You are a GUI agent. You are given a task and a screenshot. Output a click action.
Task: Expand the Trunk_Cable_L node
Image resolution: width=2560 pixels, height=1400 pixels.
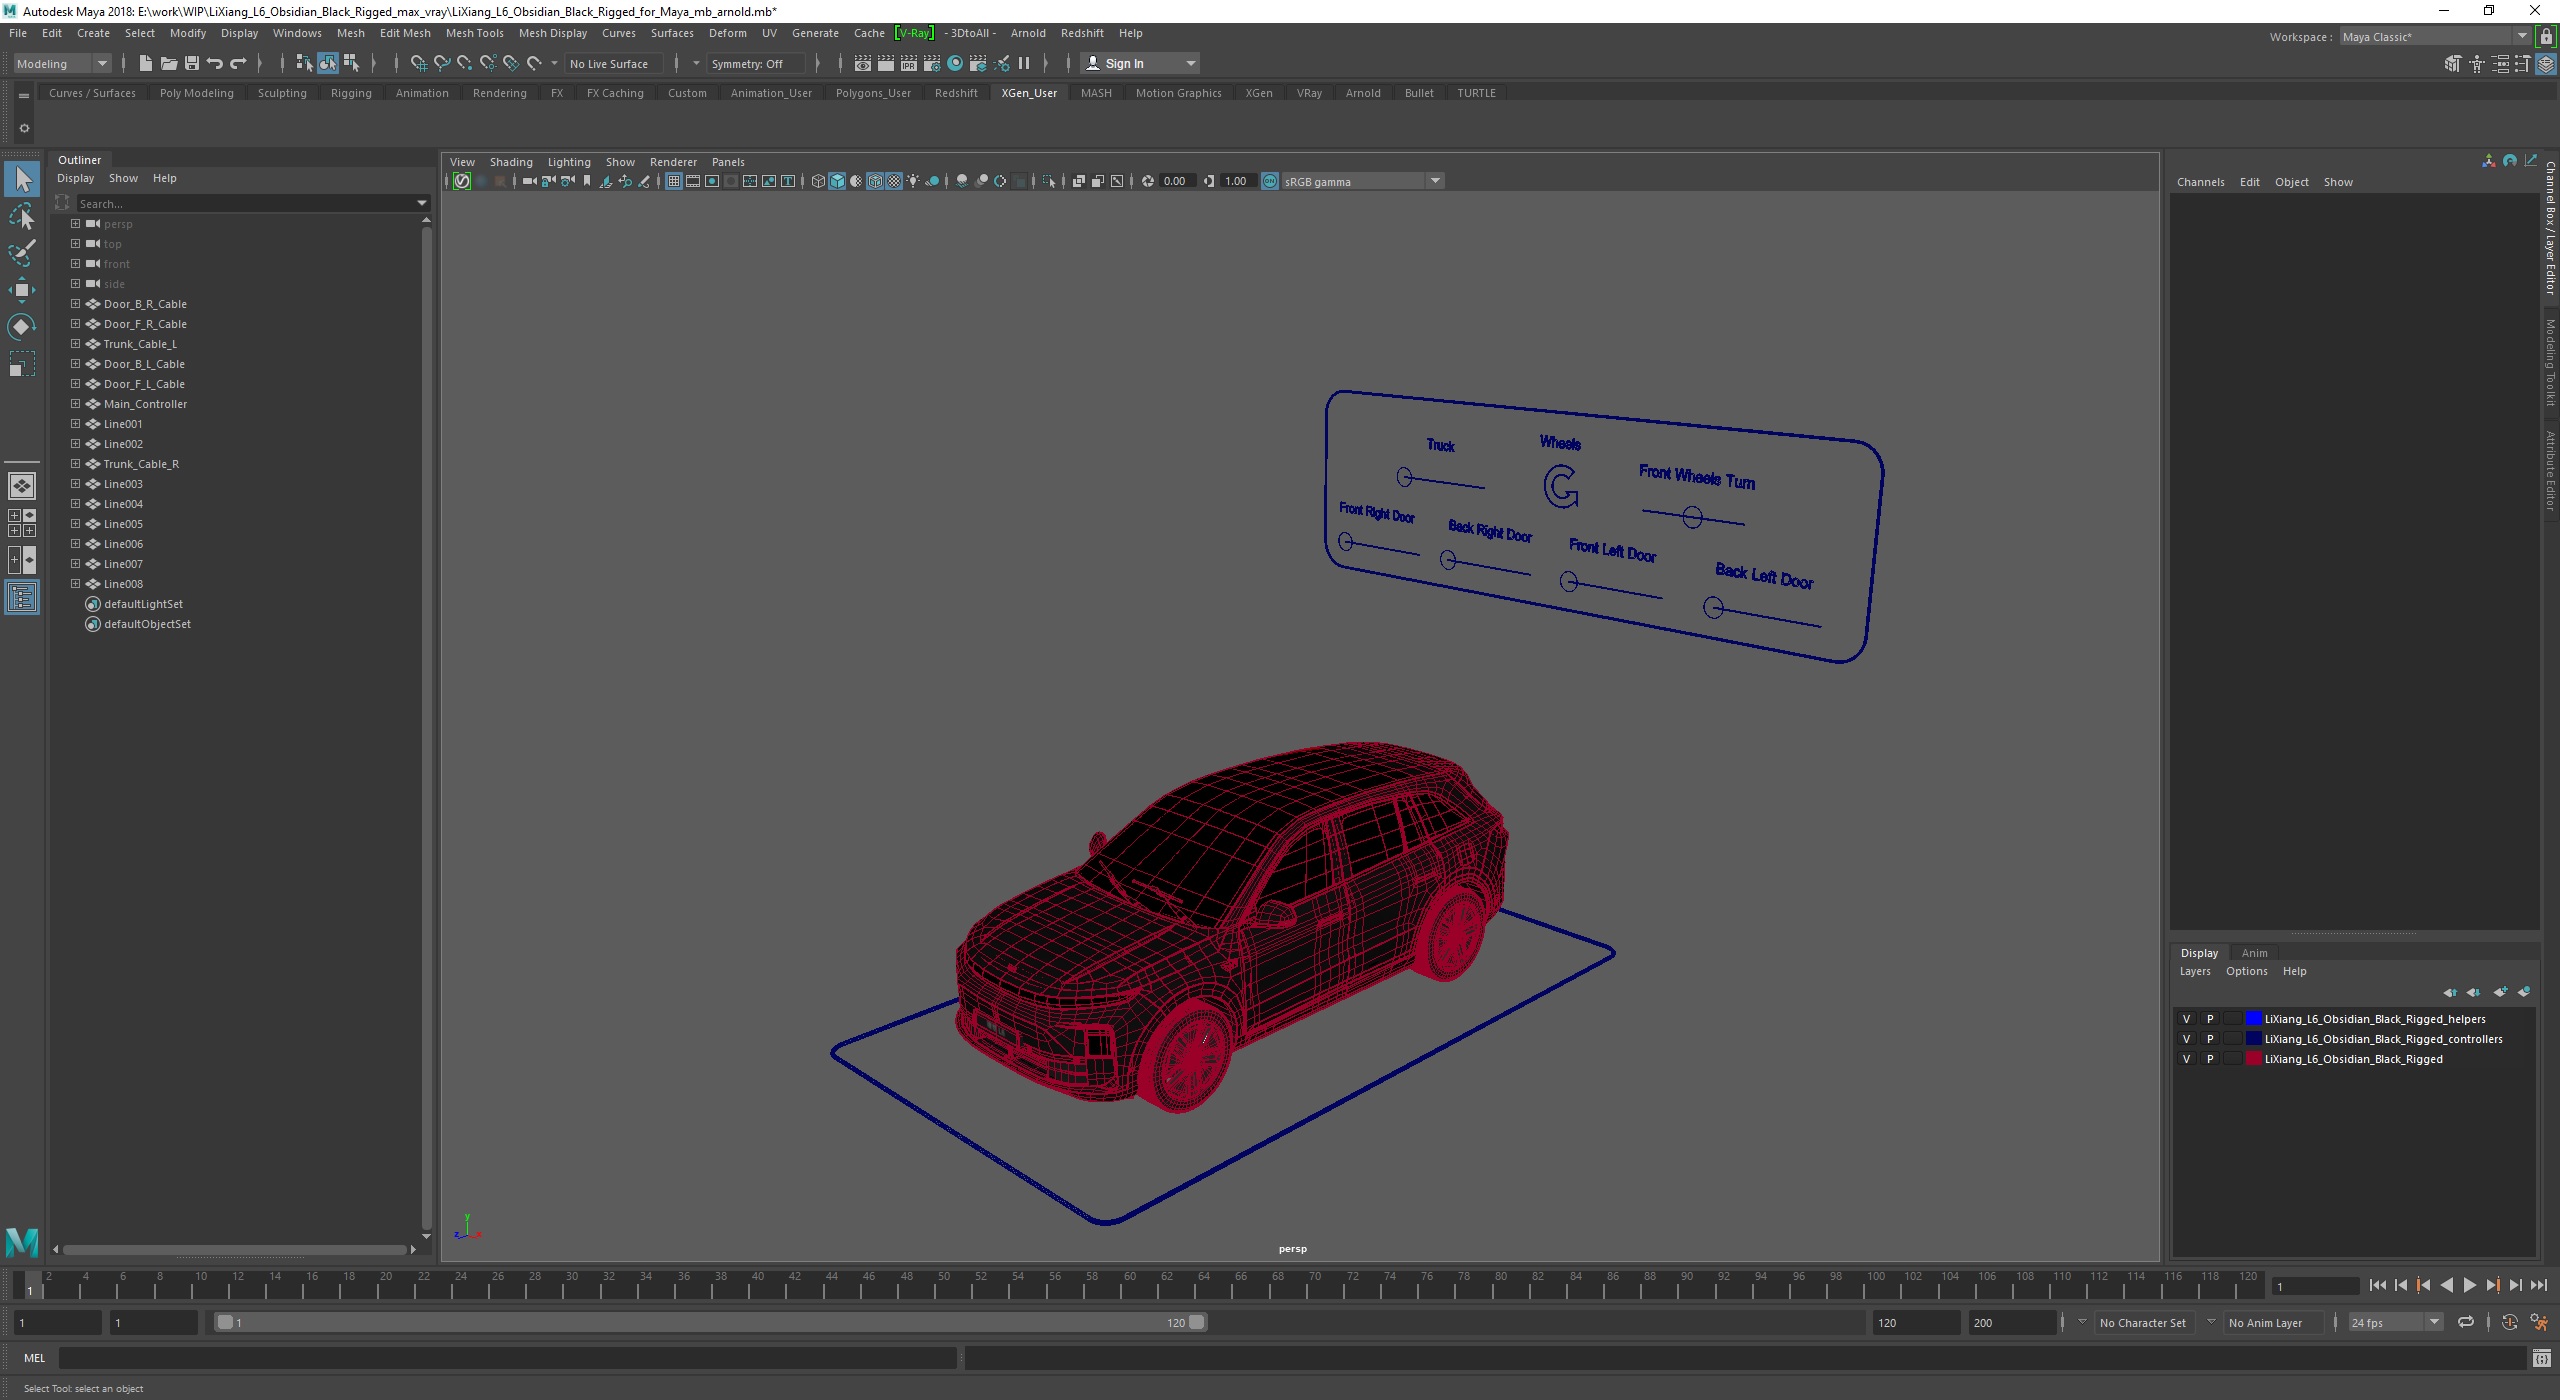coord(75,344)
